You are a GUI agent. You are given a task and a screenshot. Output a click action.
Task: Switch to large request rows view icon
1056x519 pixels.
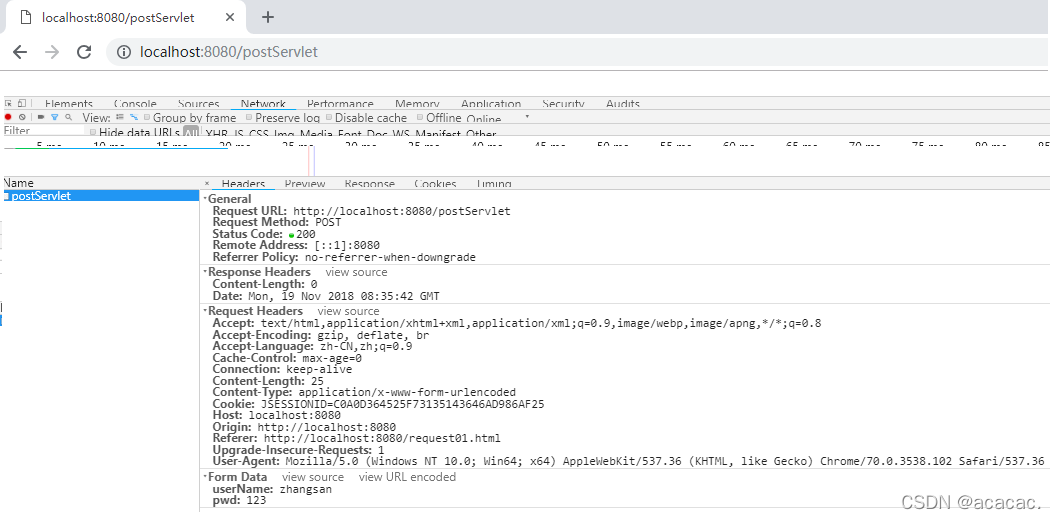pyautogui.click(x=120, y=117)
